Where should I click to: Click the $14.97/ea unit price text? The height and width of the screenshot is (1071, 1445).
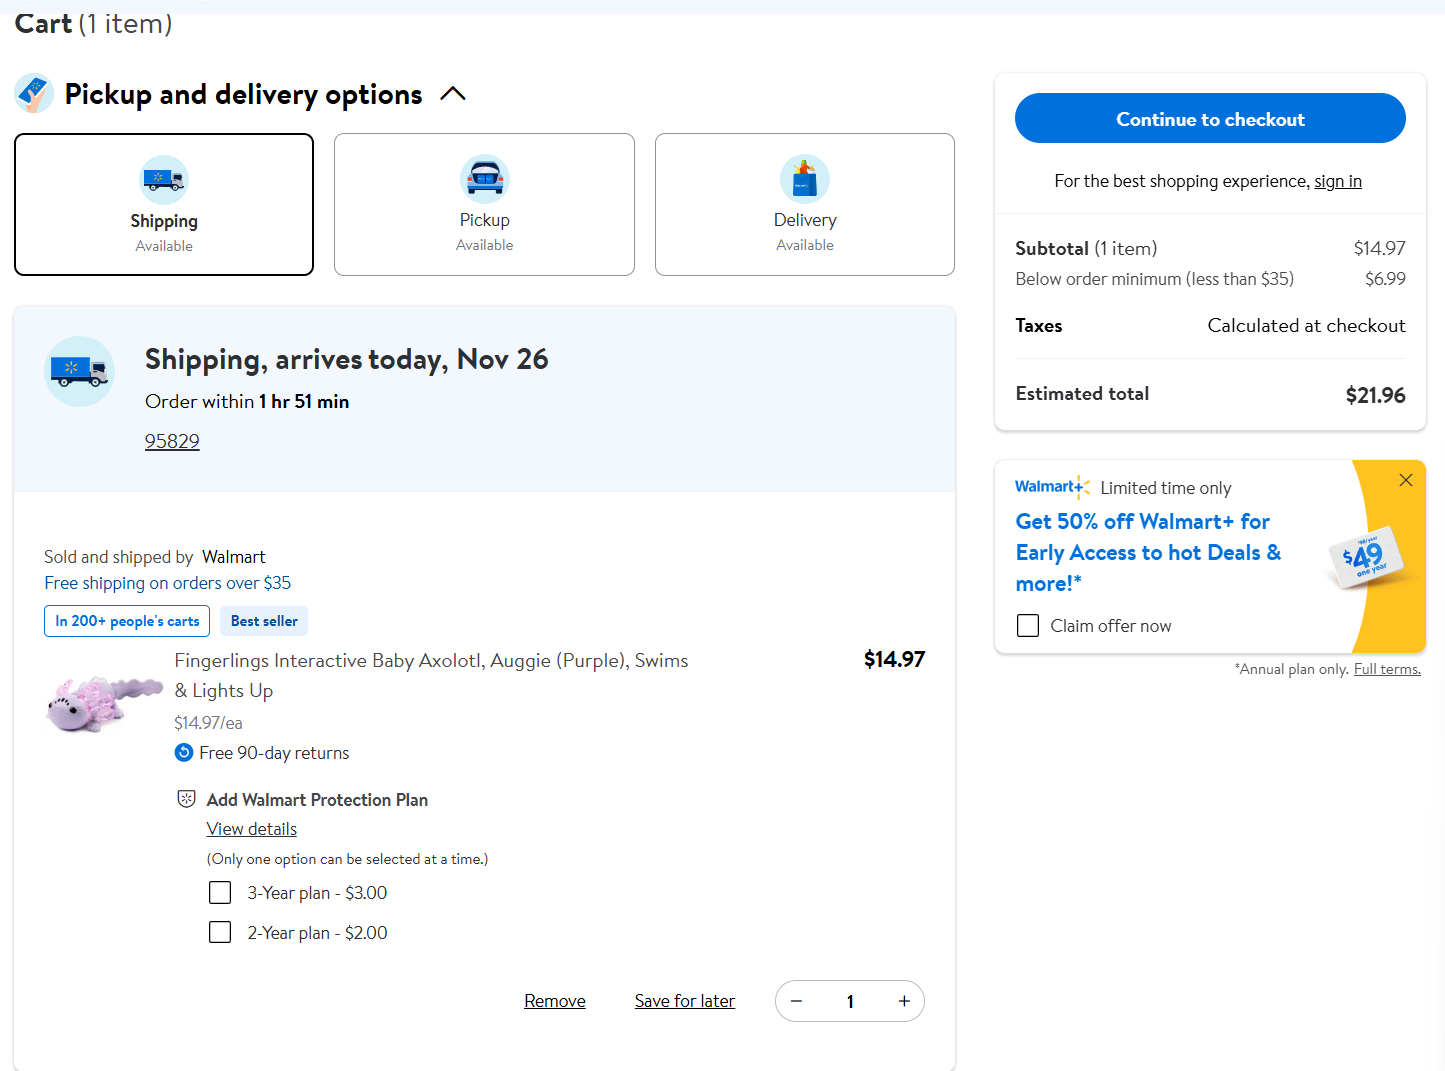pos(208,723)
